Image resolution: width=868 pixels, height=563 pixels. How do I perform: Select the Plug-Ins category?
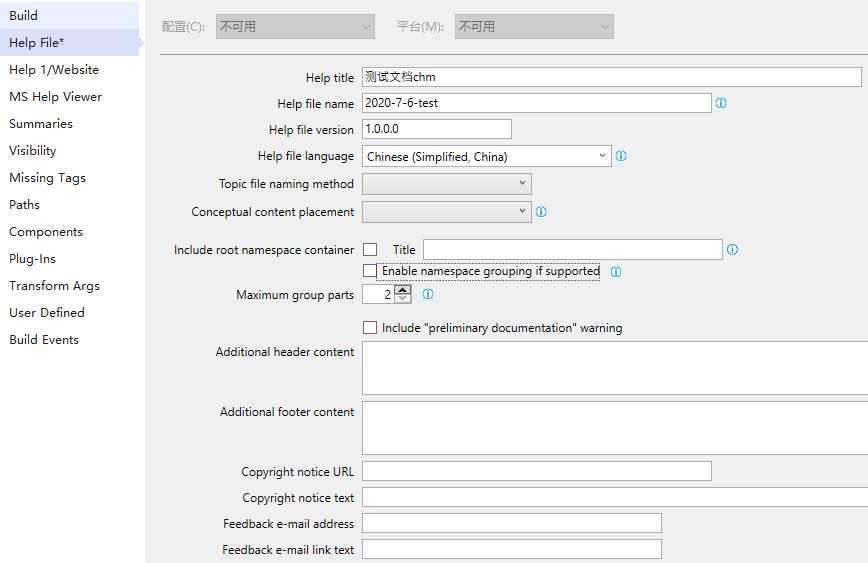click(32, 259)
